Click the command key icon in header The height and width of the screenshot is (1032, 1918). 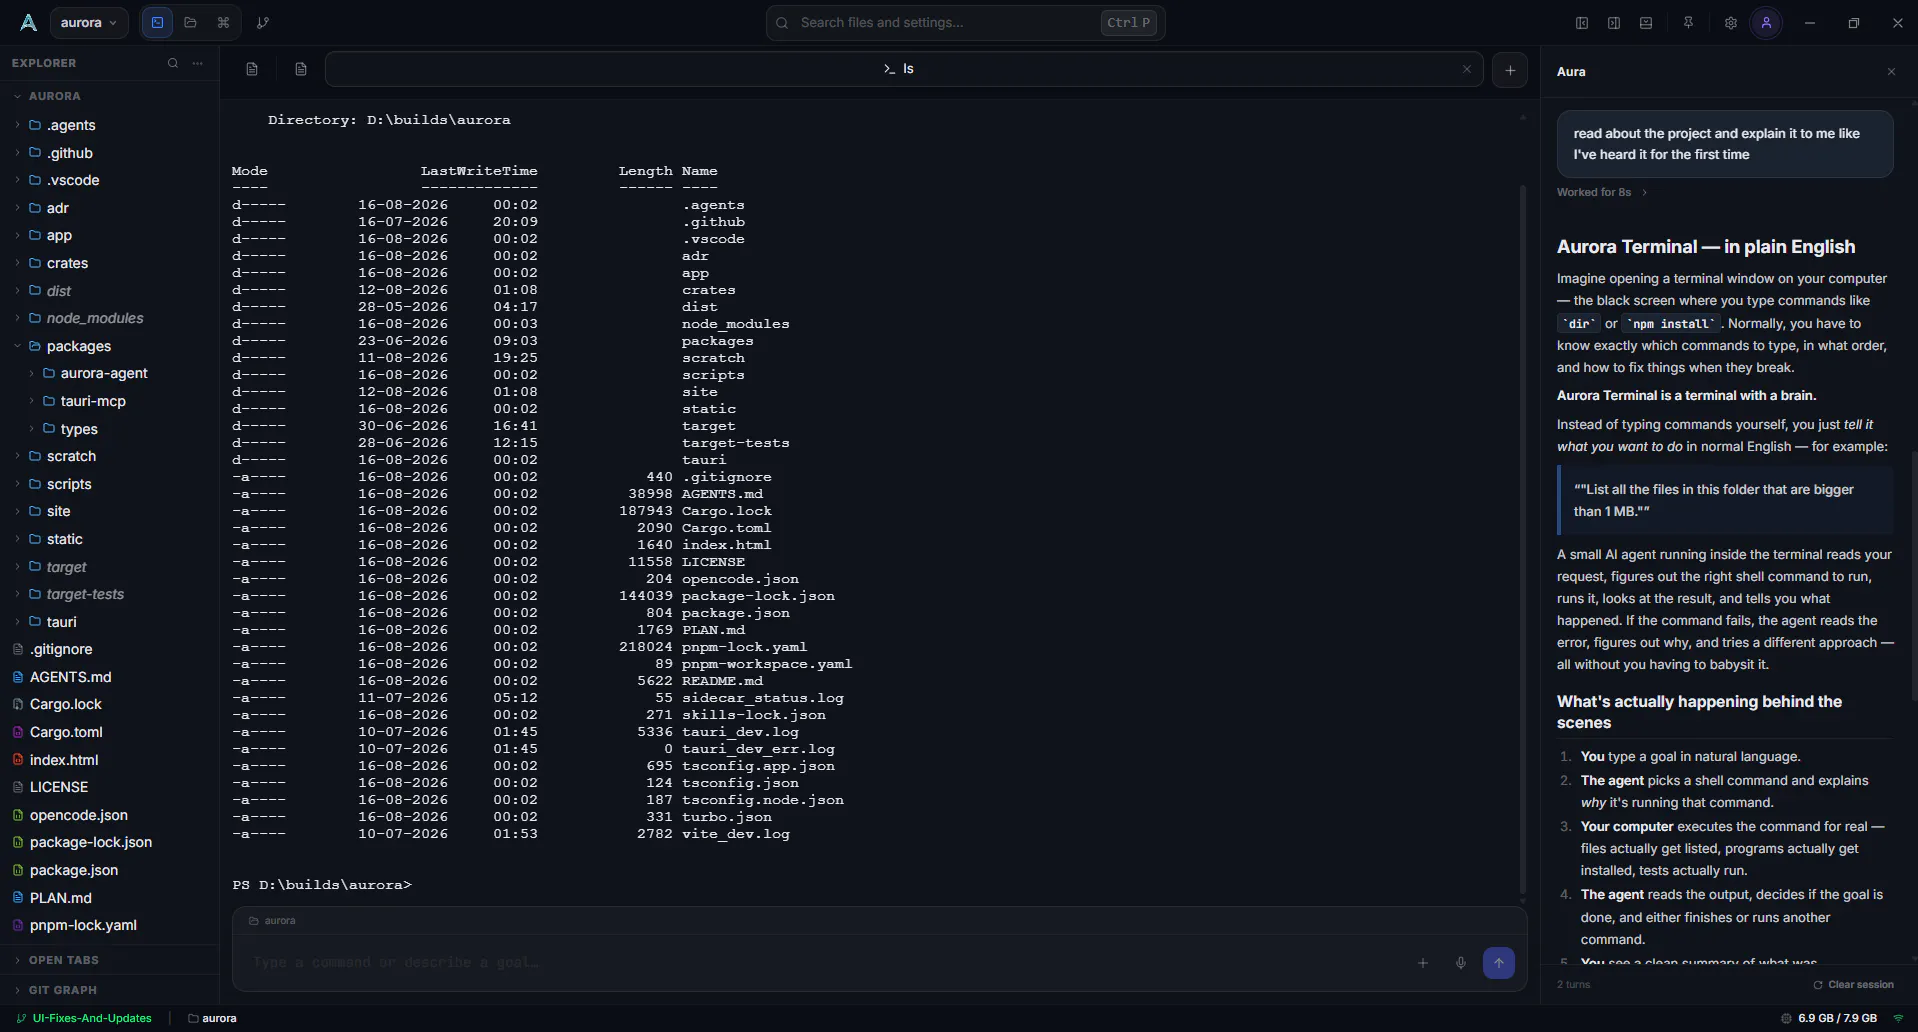click(223, 22)
